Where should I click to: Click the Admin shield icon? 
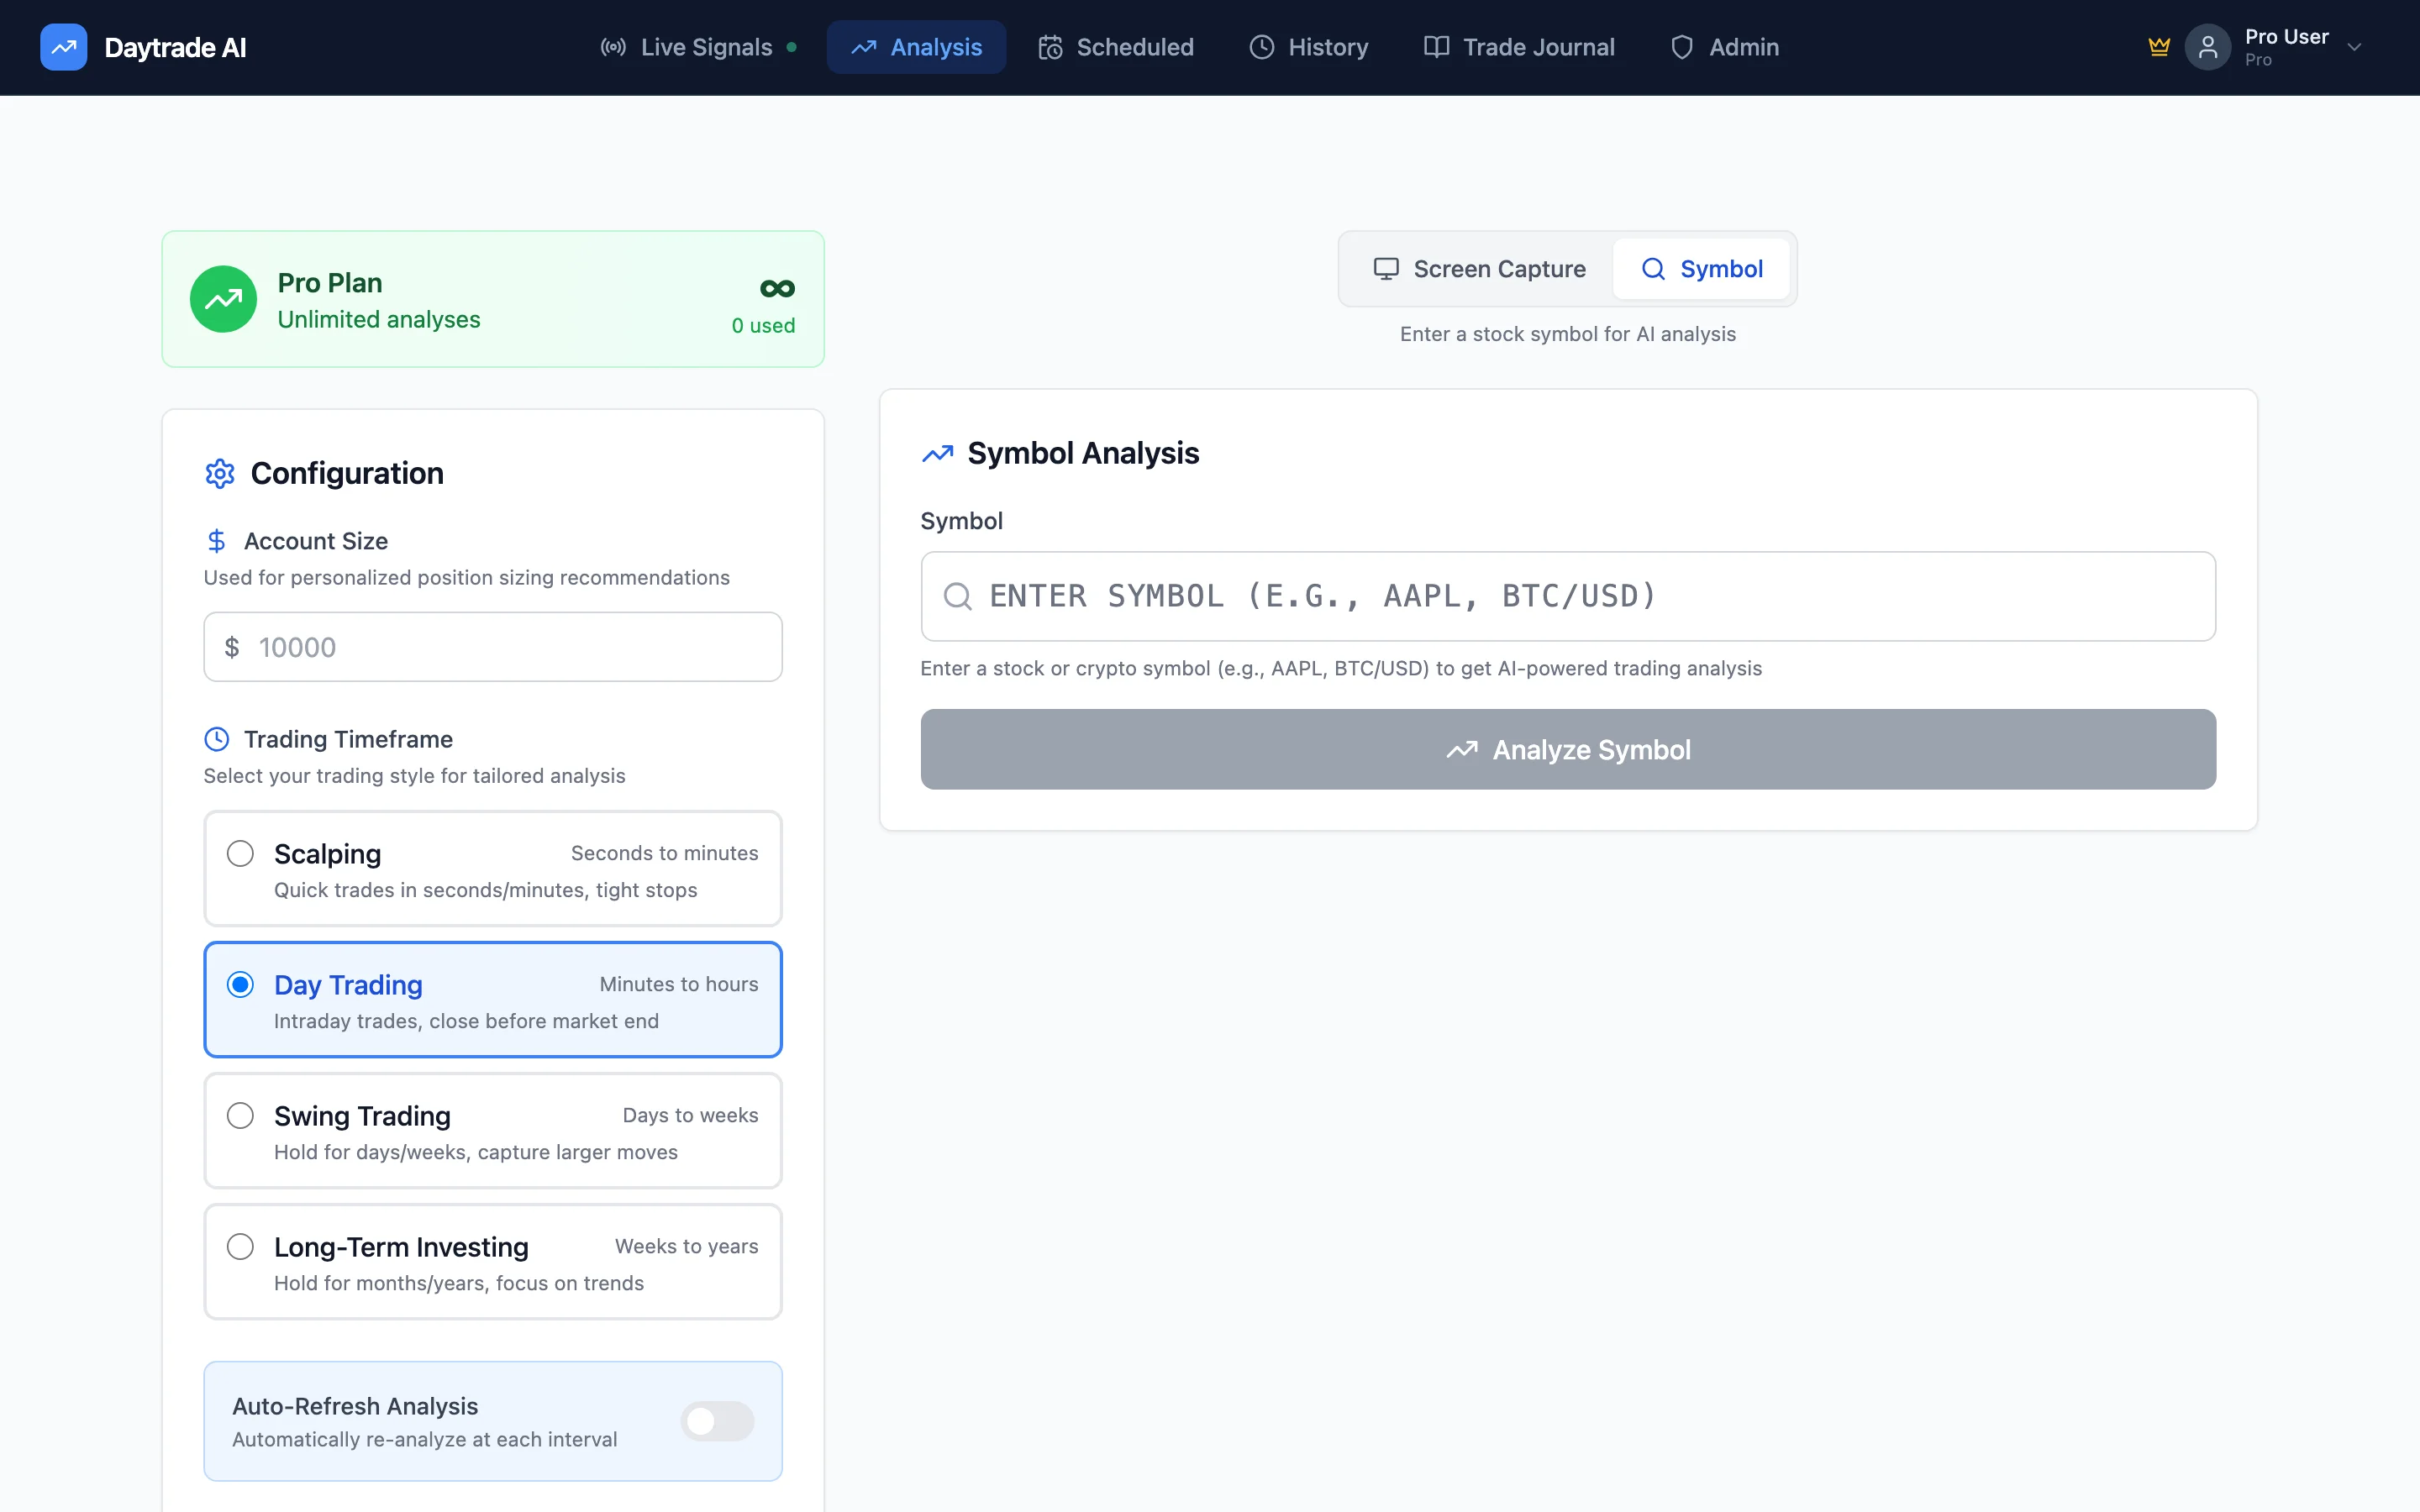[1682, 46]
